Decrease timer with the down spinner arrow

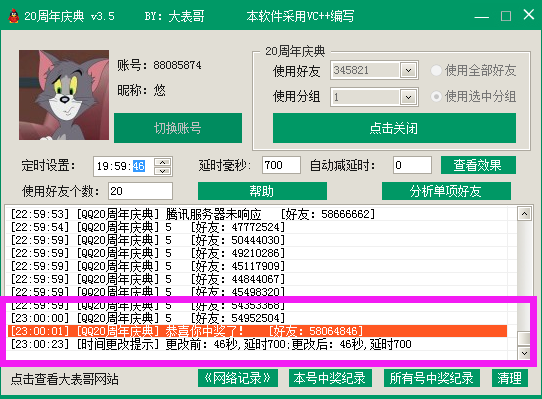[162, 171]
